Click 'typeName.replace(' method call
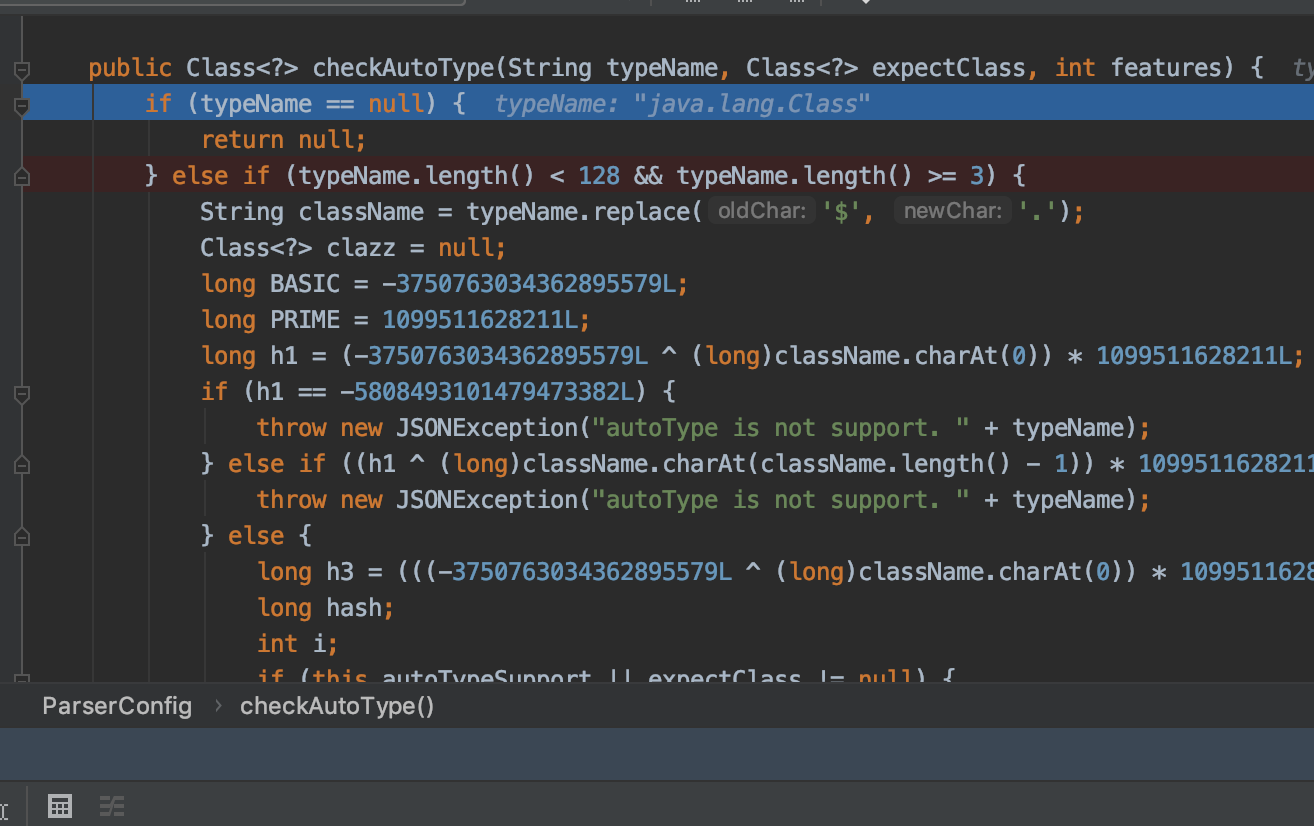 (x=585, y=212)
